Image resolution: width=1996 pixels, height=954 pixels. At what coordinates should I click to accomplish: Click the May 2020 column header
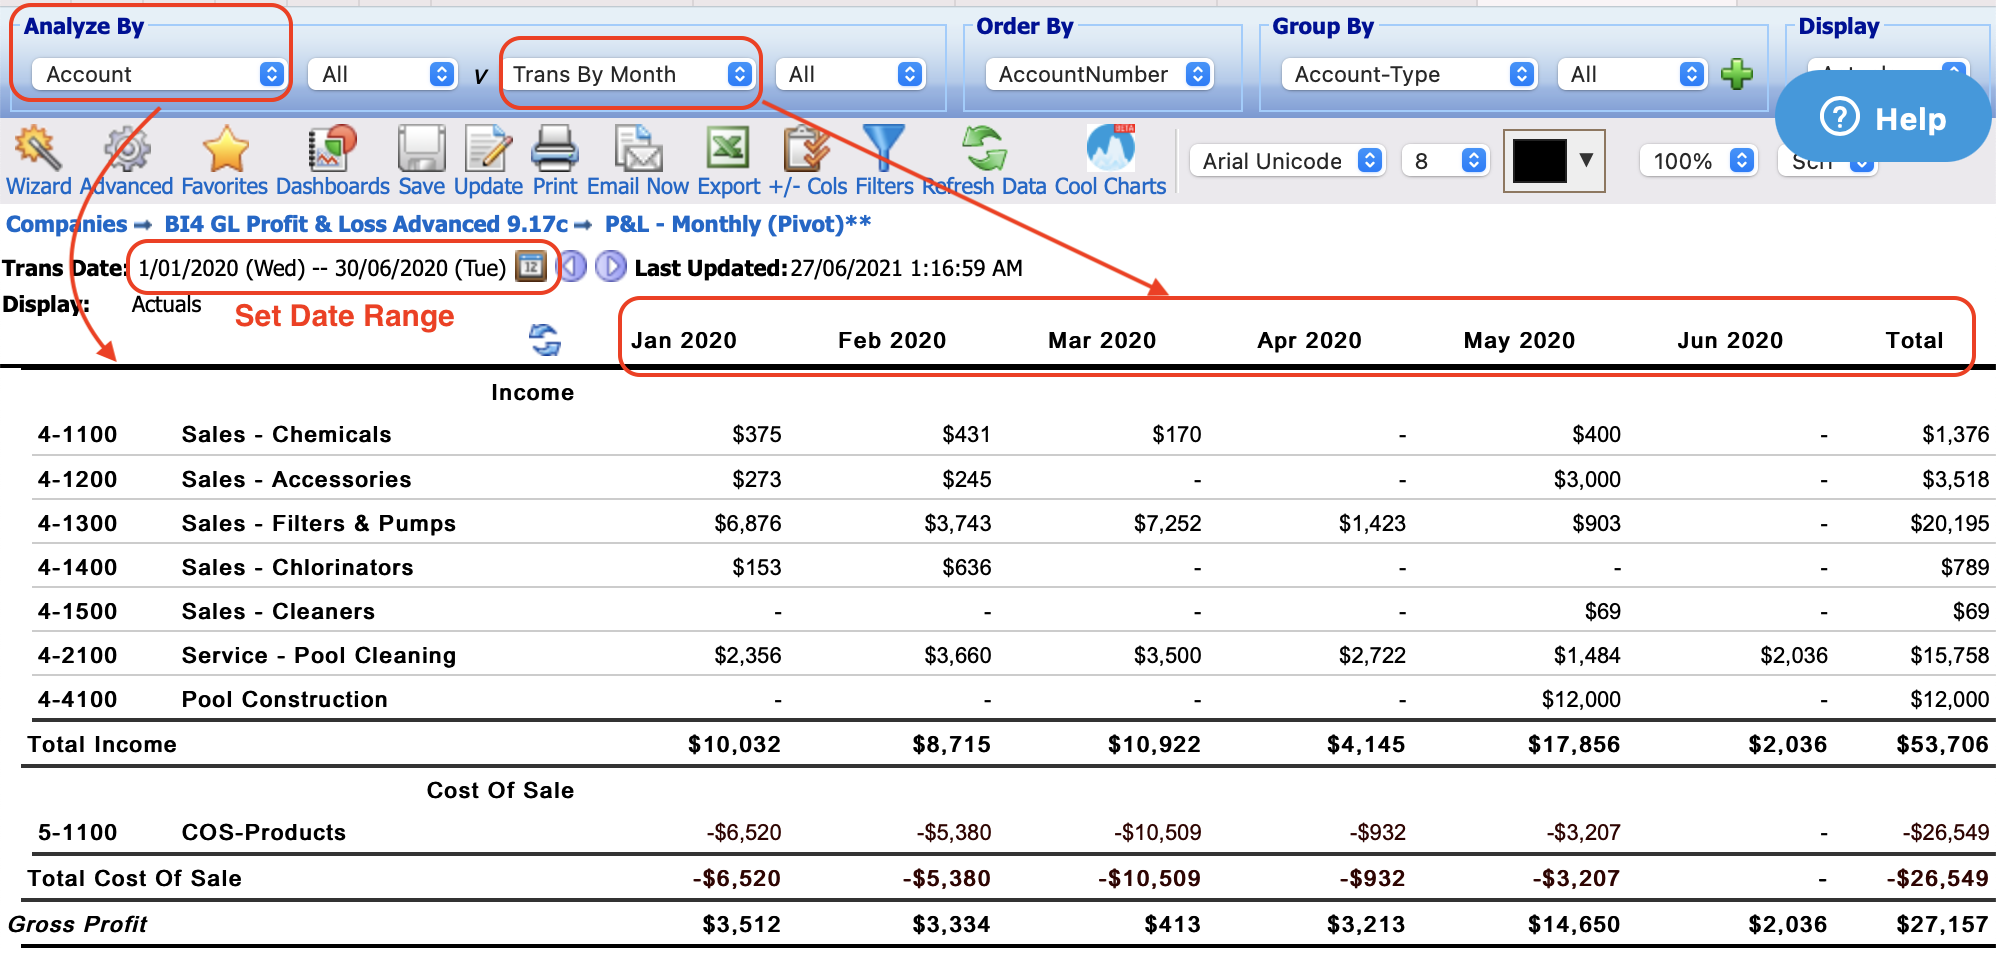(1519, 340)
